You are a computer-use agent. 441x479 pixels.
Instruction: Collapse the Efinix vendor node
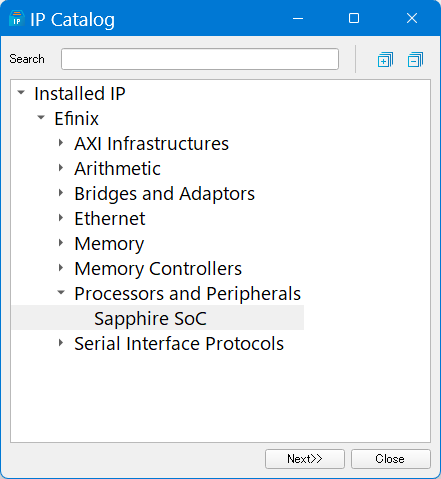41,117
